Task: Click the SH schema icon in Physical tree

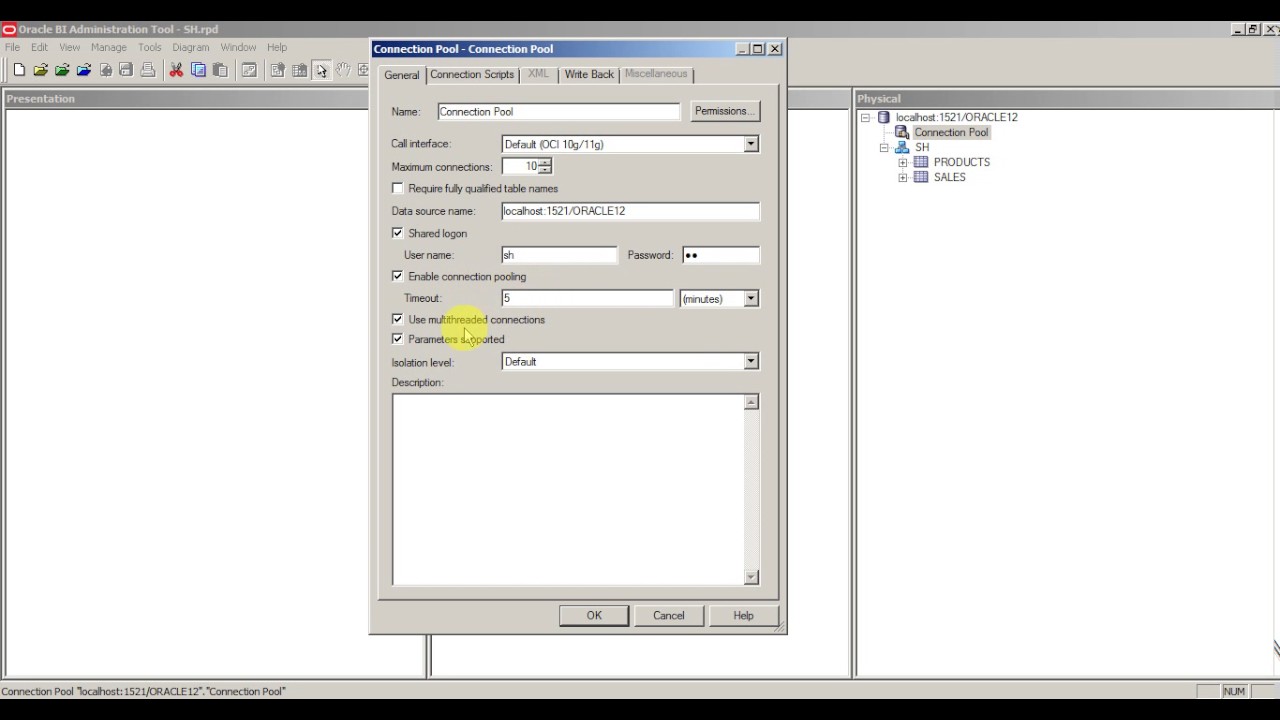Action: (902, 147)
